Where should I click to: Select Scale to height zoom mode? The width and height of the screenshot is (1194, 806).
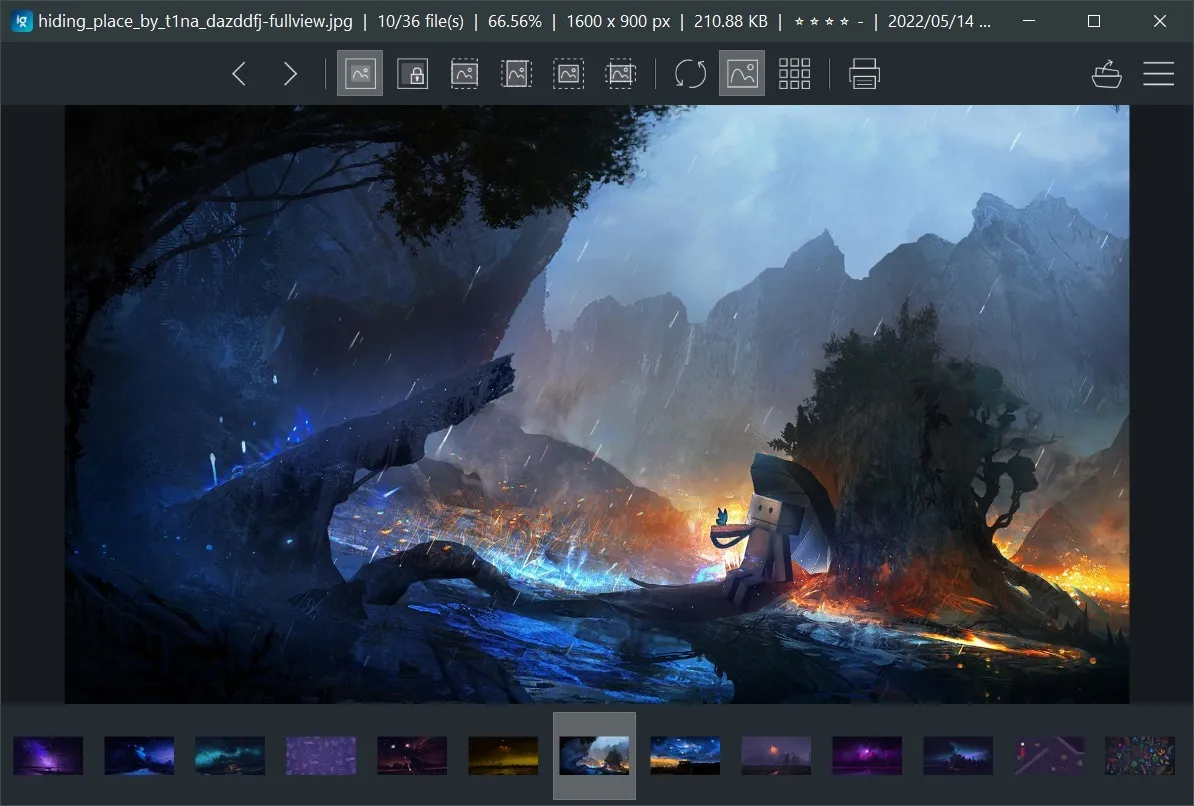click(516, 74)
